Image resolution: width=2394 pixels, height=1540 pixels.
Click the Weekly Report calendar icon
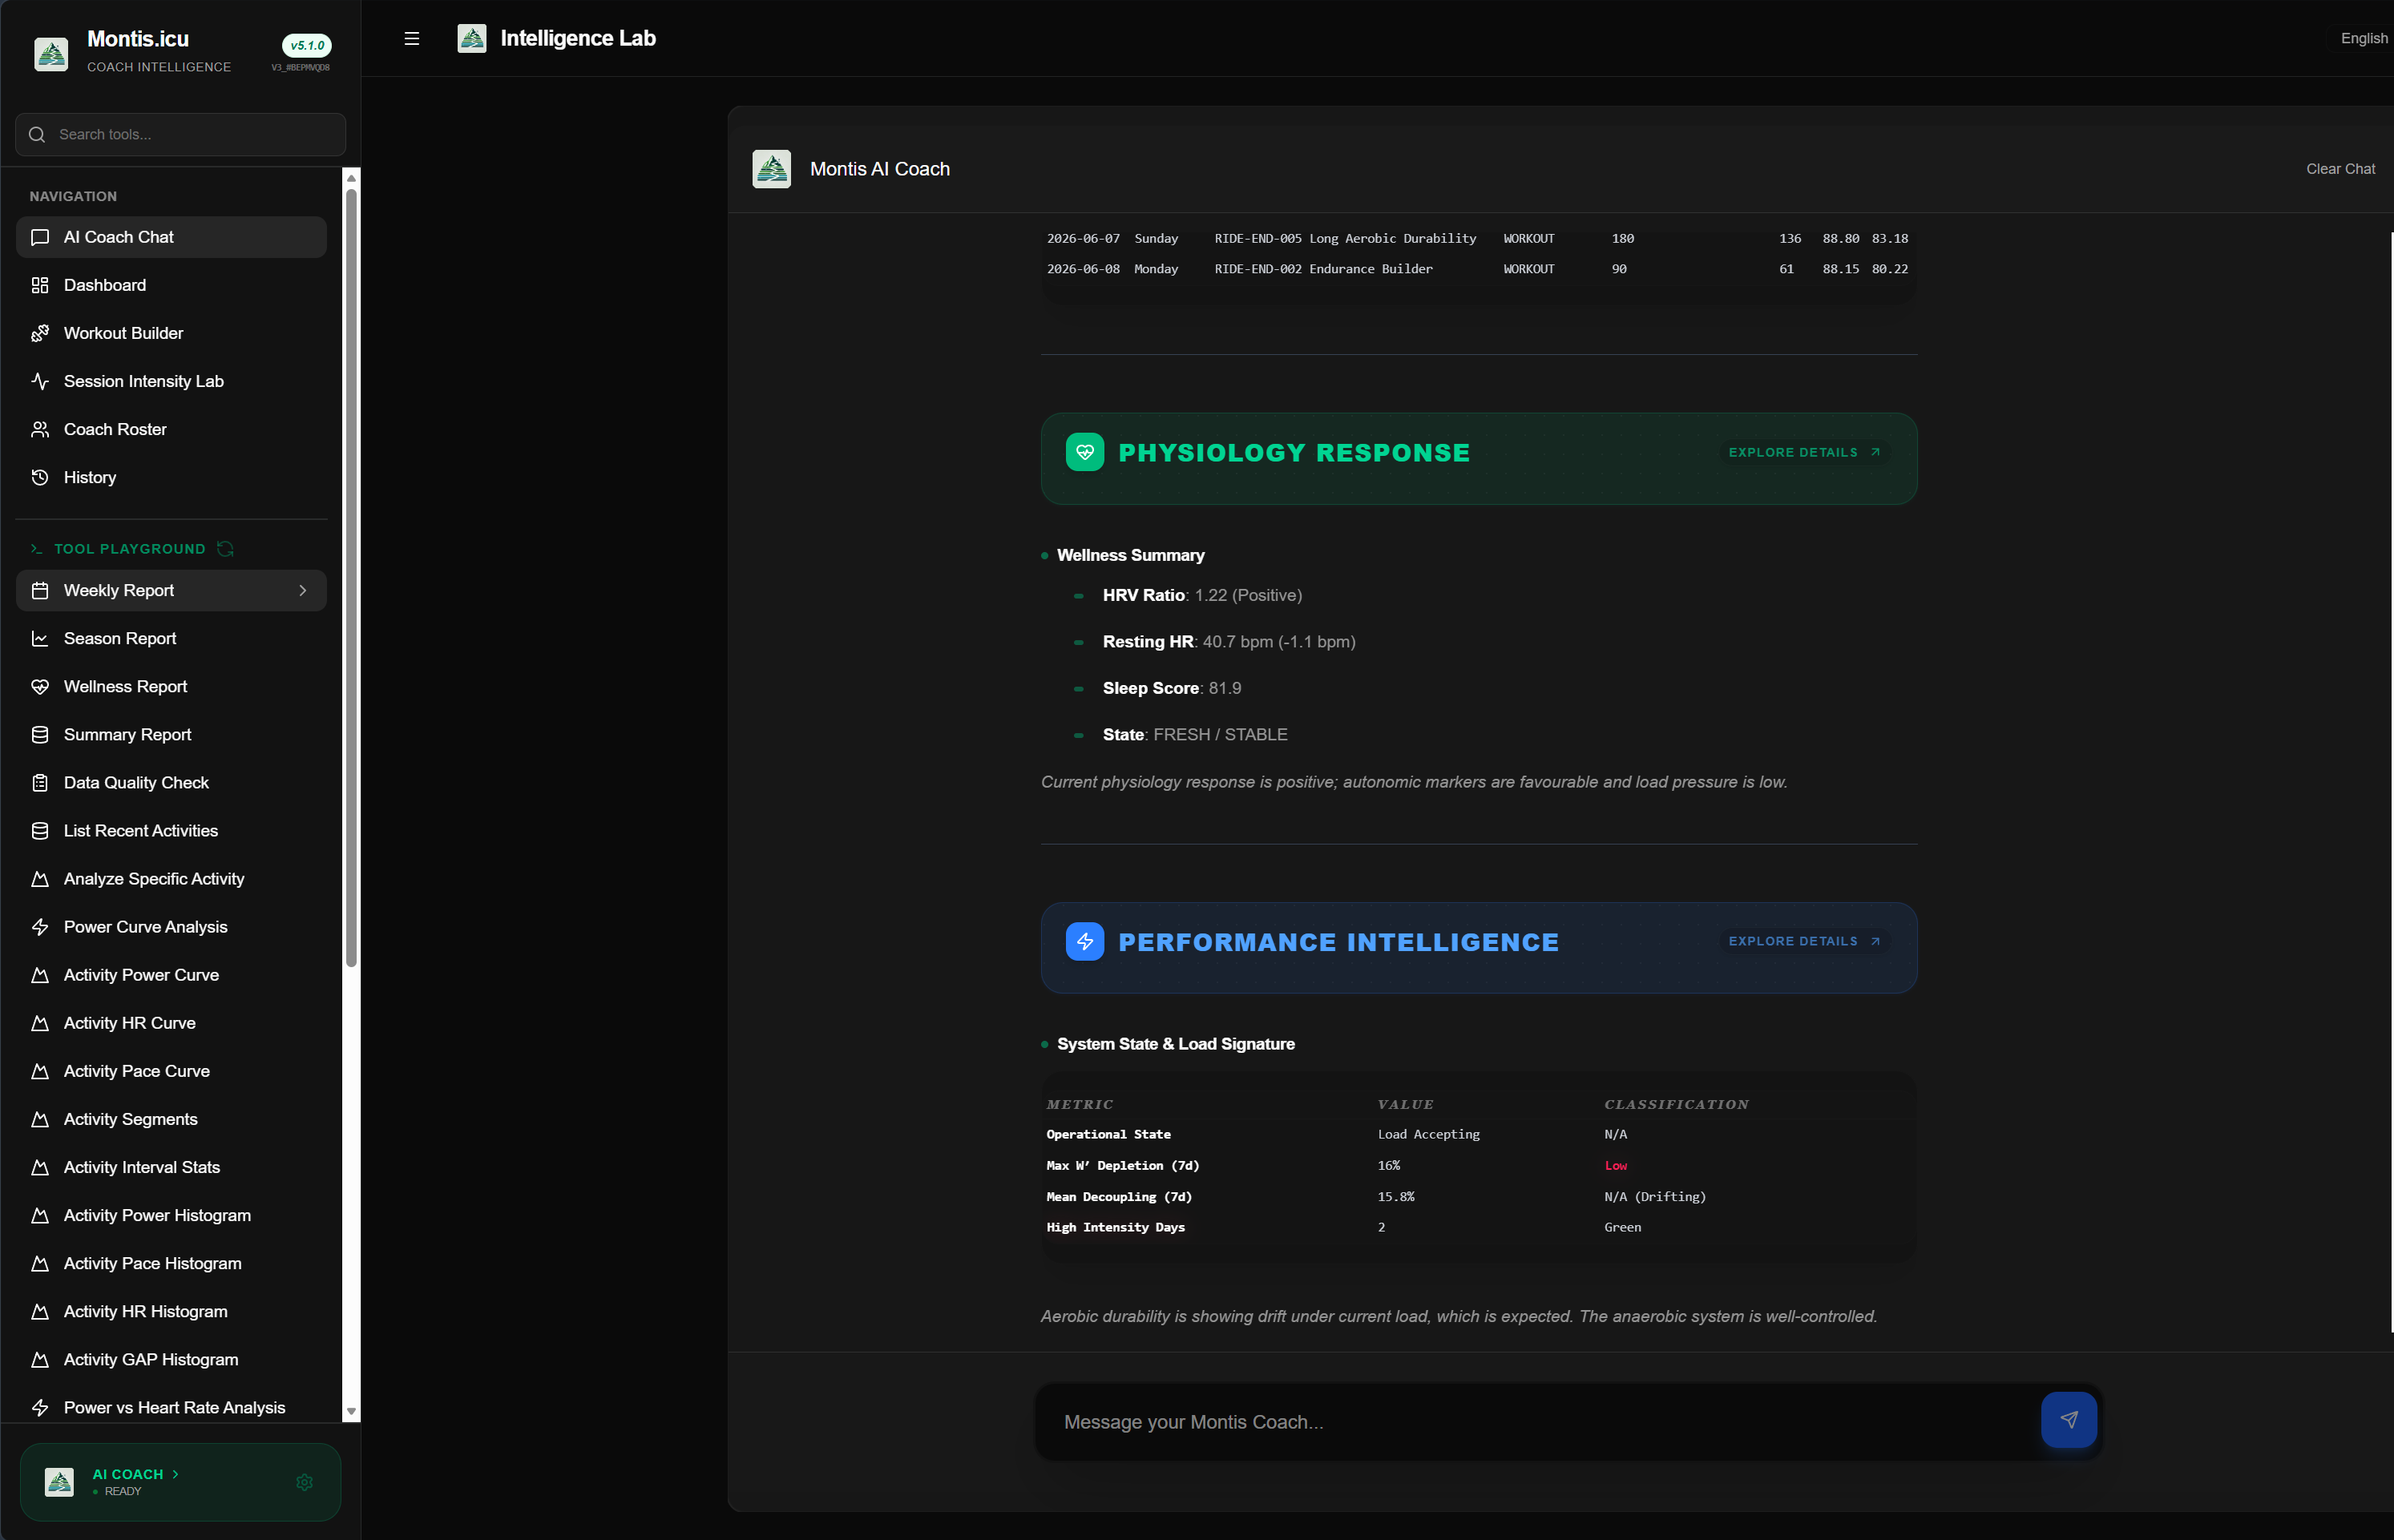pos(40,590)
